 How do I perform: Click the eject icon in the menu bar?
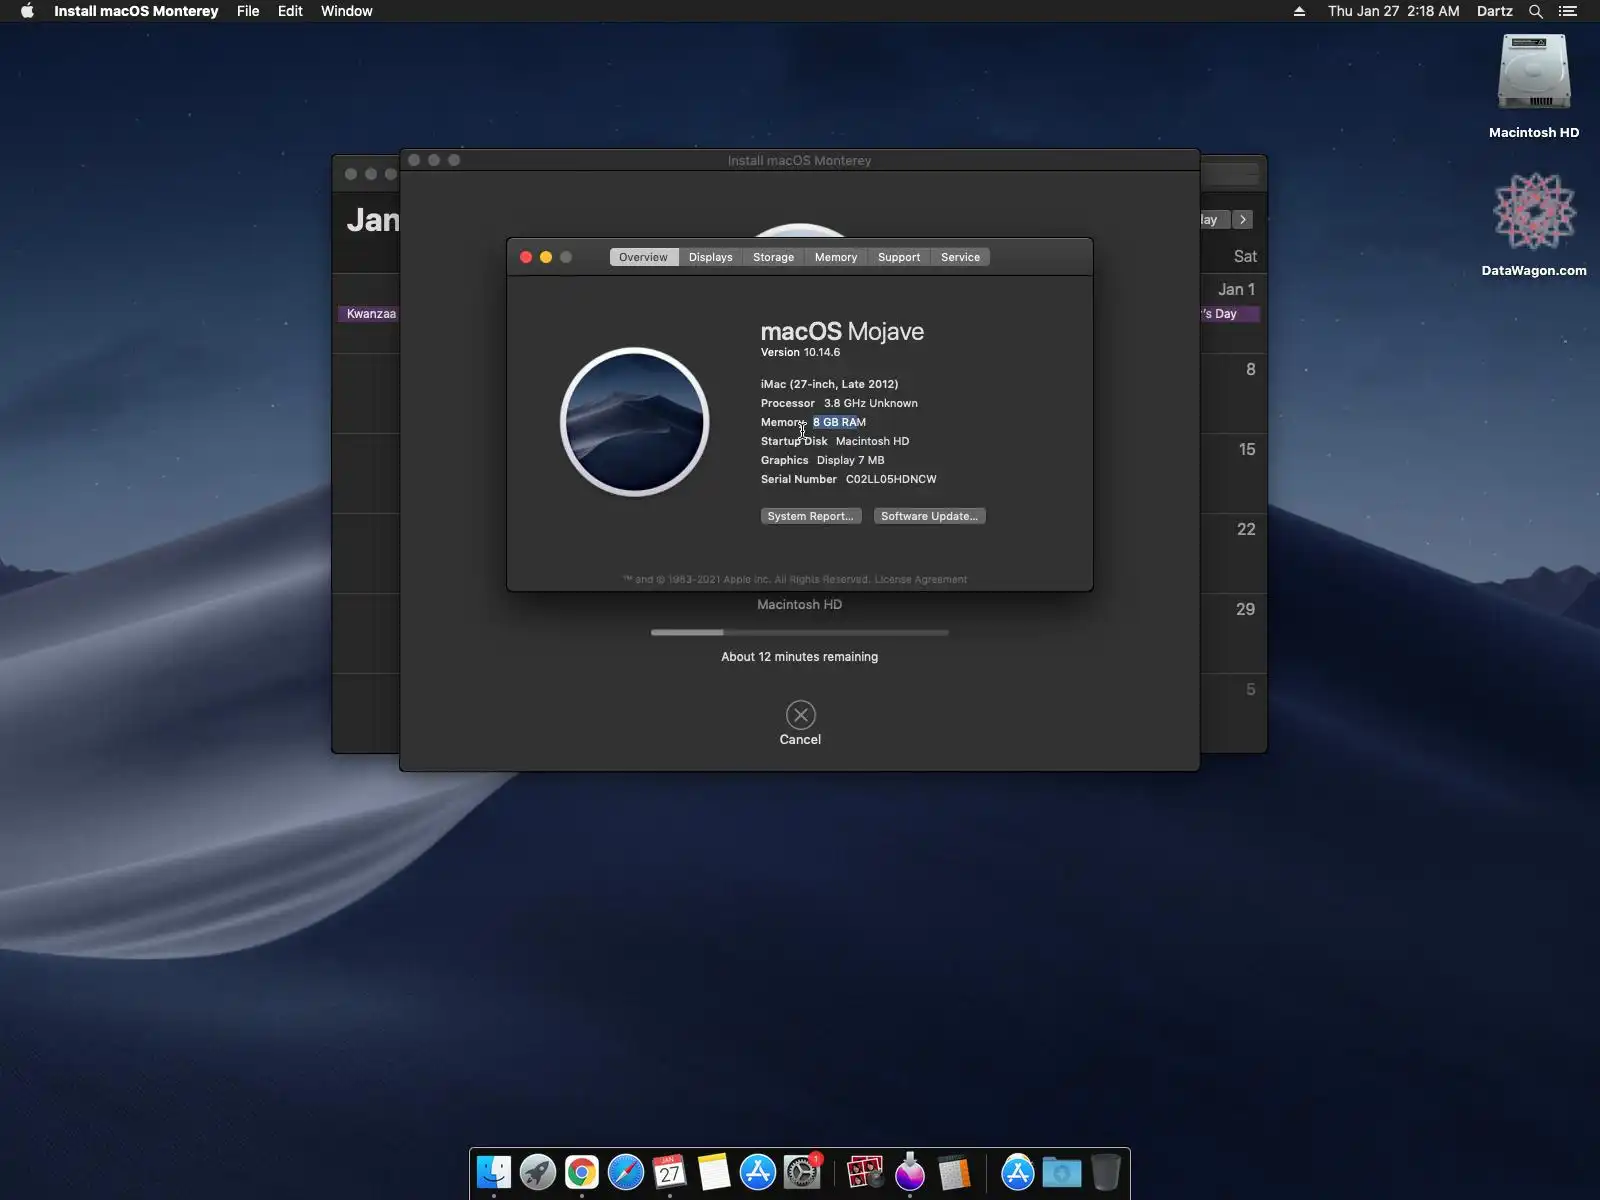click(1299, 11)
